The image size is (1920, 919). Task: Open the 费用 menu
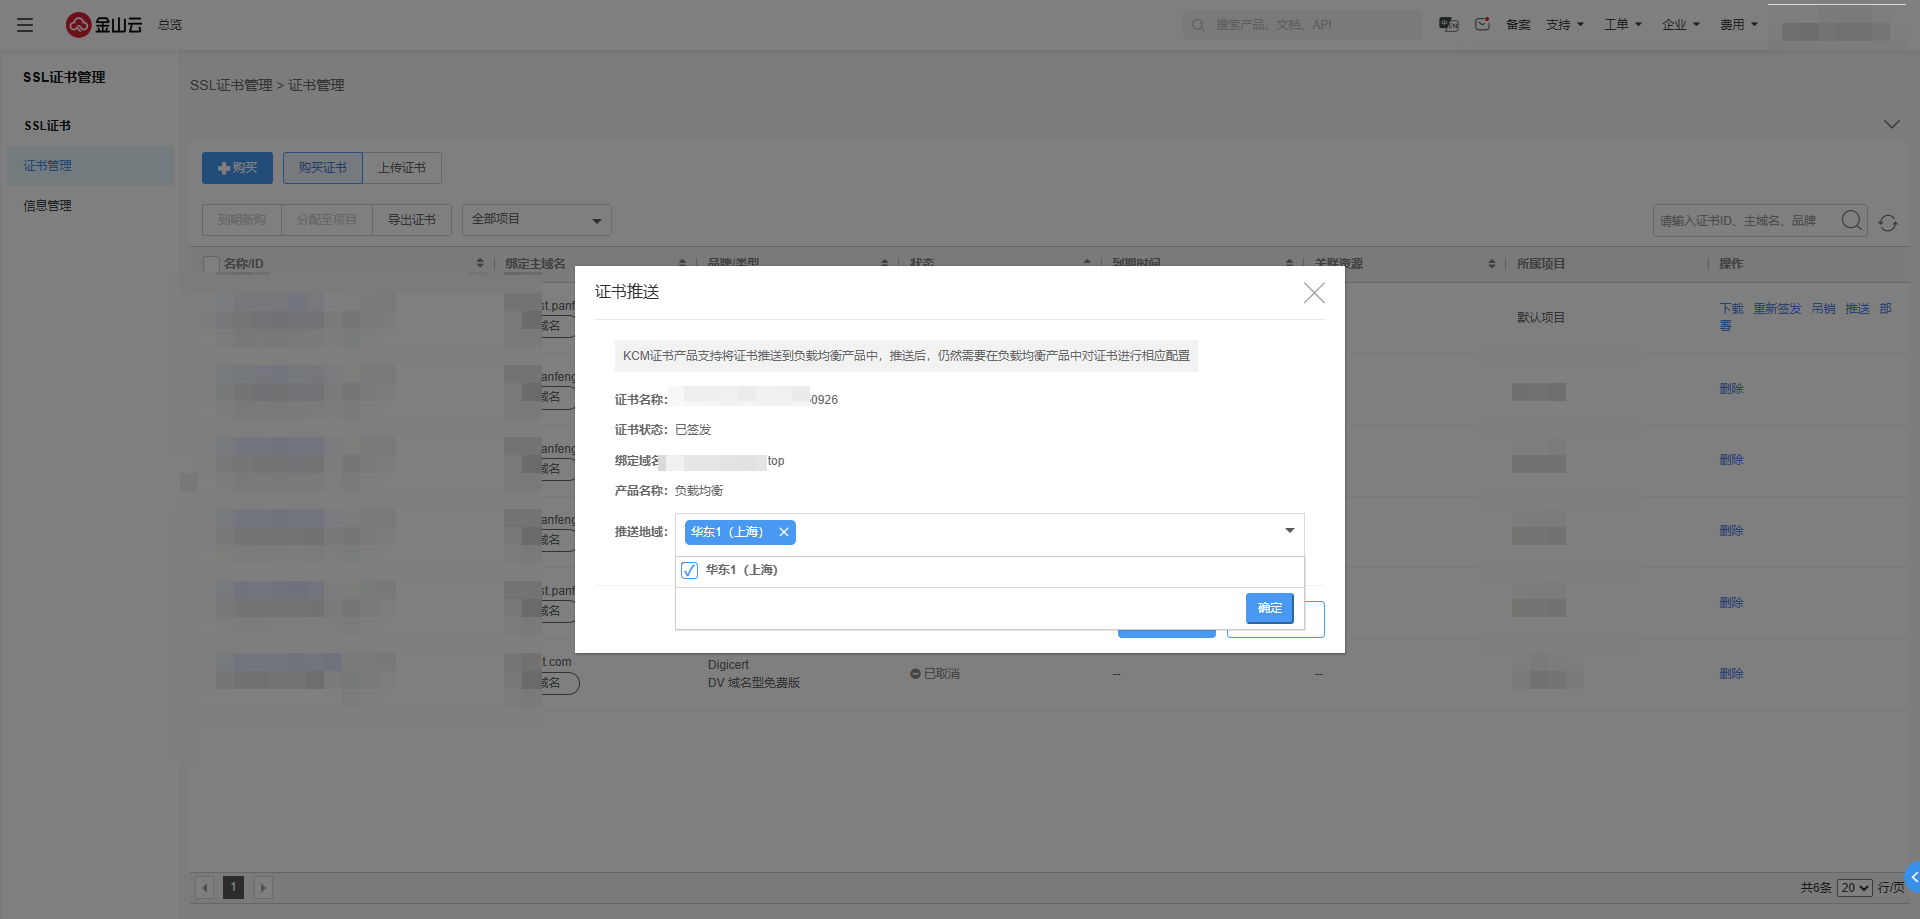1738,25
